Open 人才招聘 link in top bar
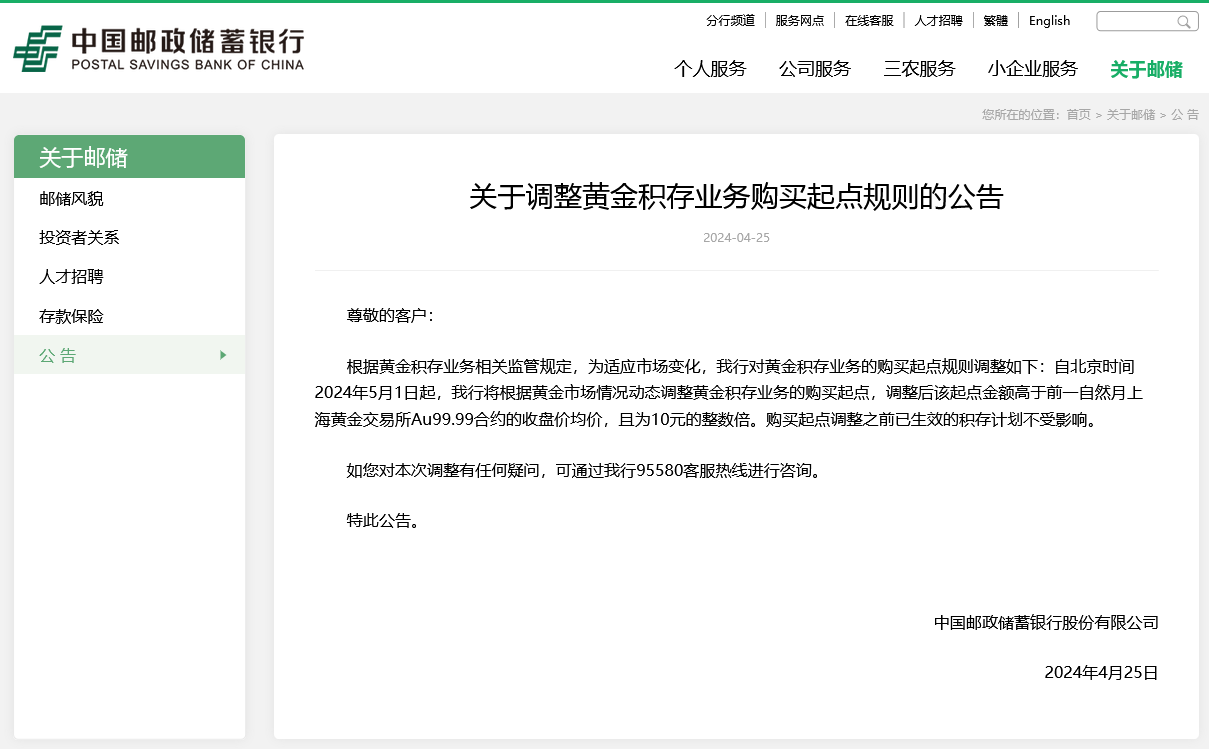This screenshot has width=1209, height=749. [x=938, y=21]
